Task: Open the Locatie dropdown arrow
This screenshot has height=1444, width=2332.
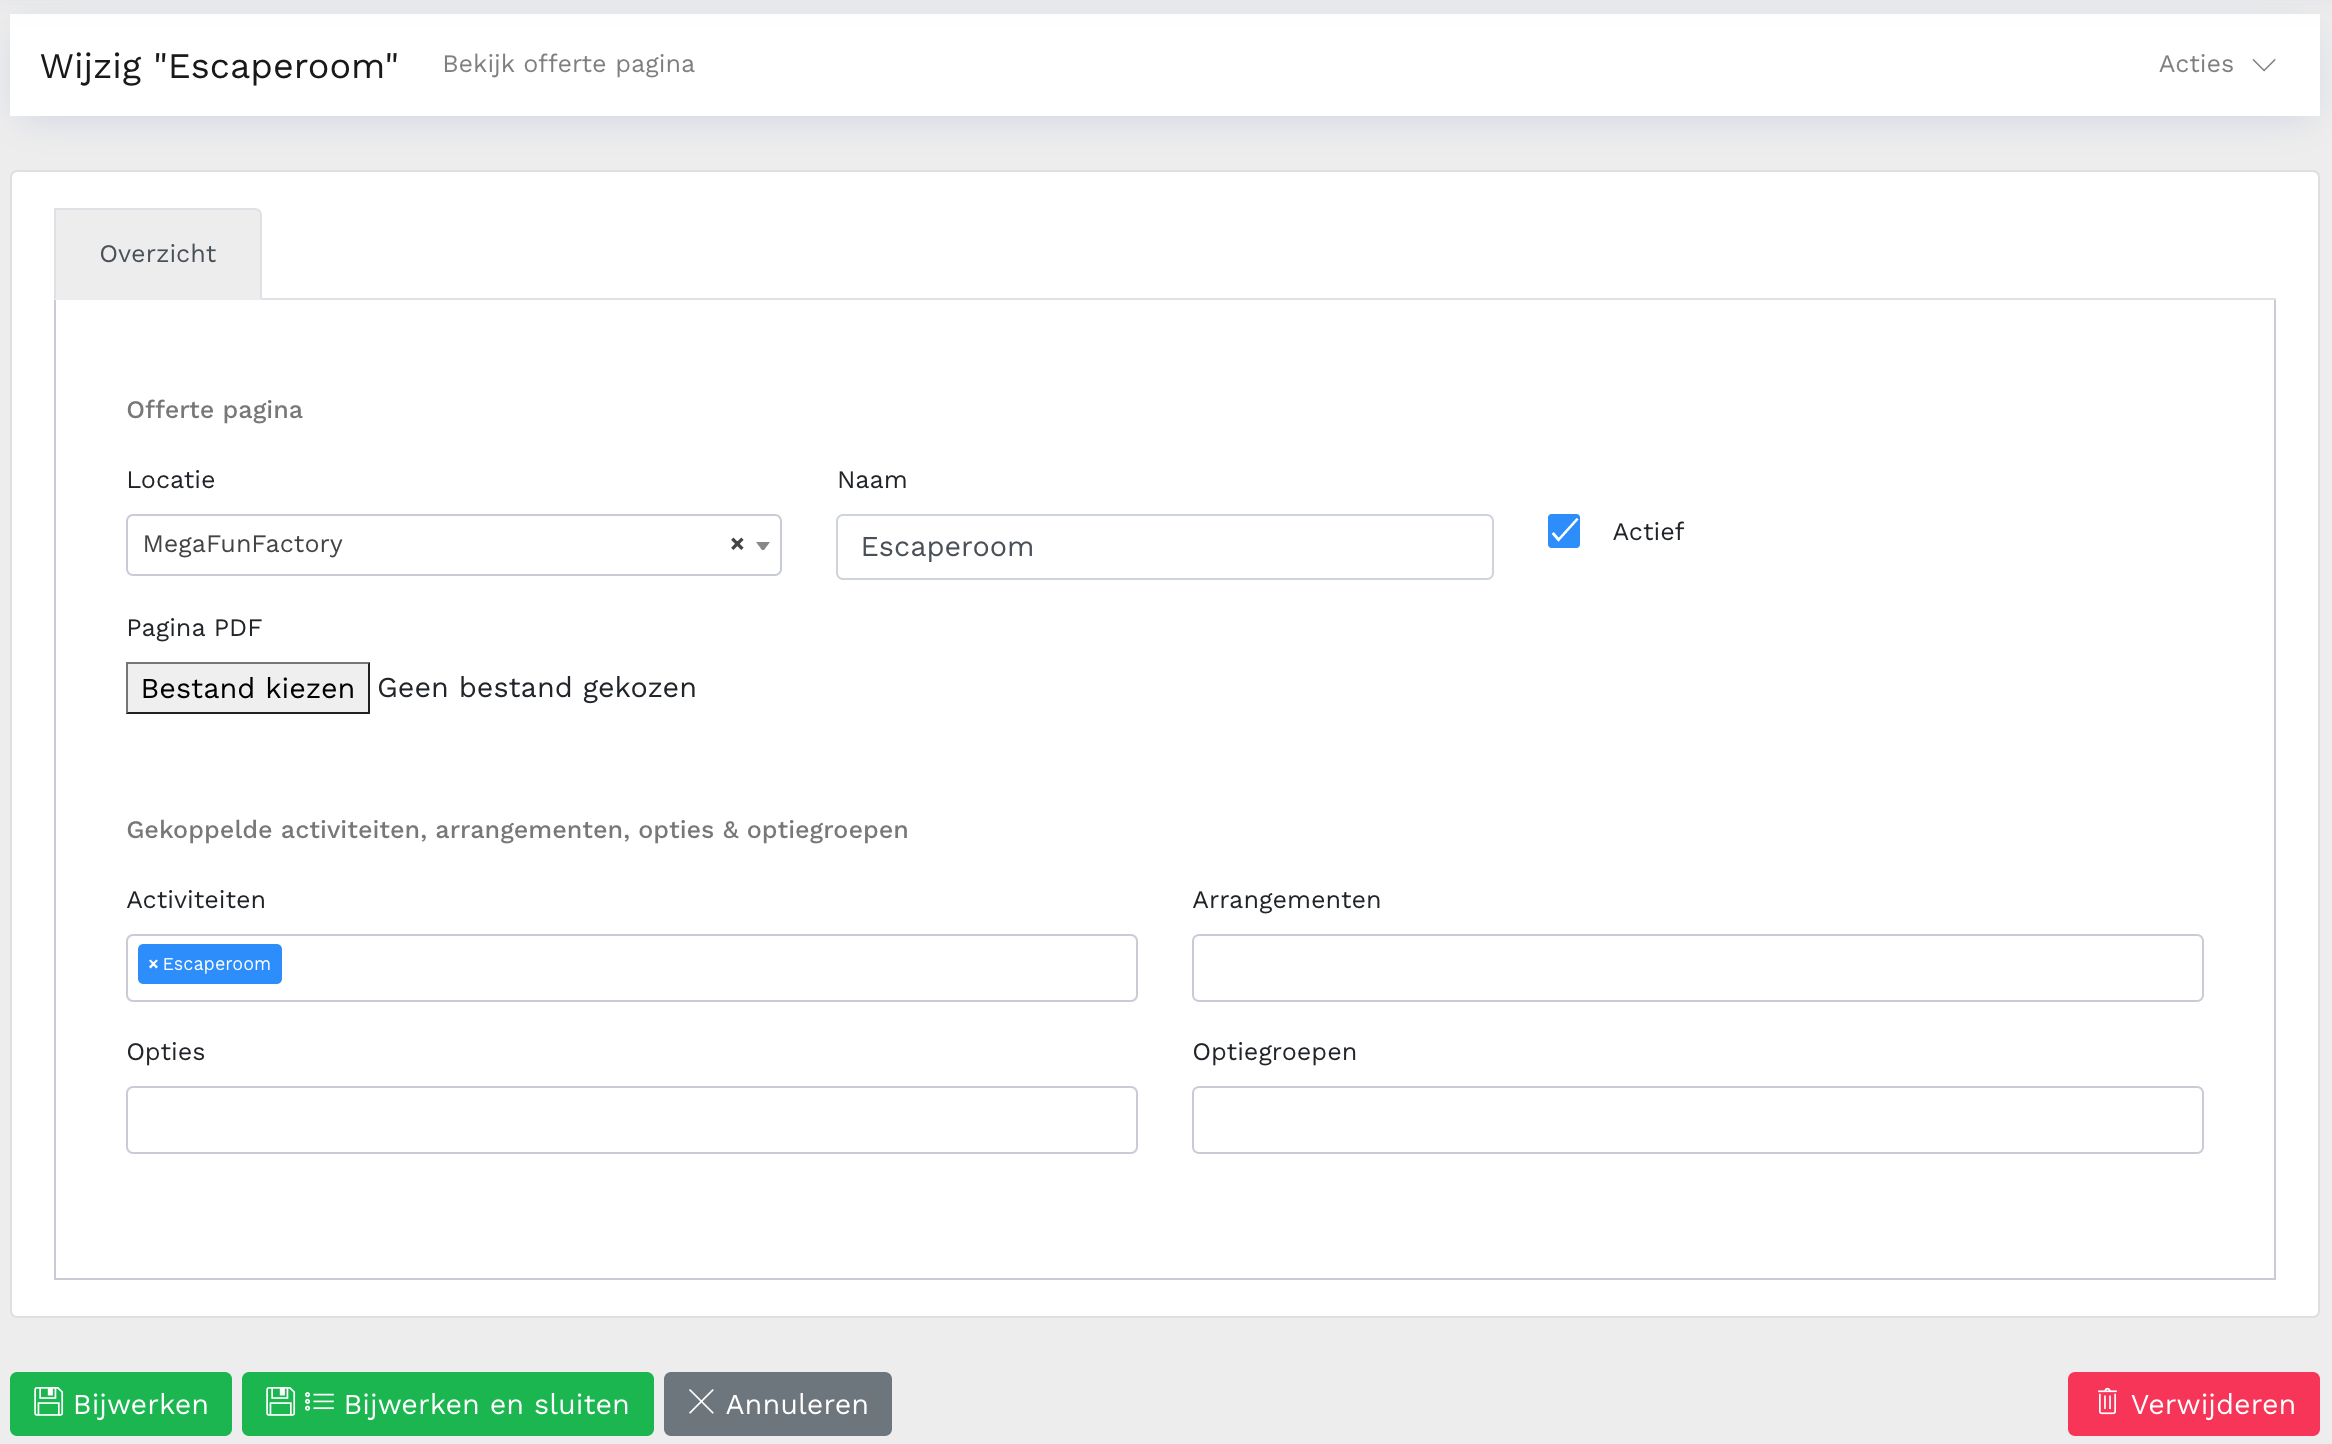Action: [x=763, y=545]
